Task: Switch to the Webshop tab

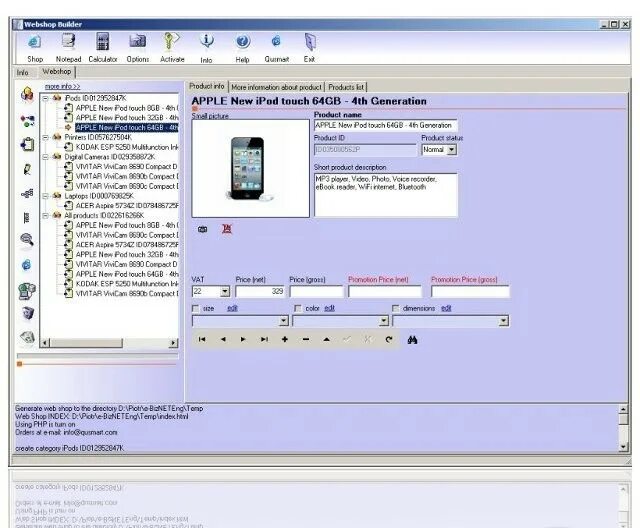Action: coord(57,72)
